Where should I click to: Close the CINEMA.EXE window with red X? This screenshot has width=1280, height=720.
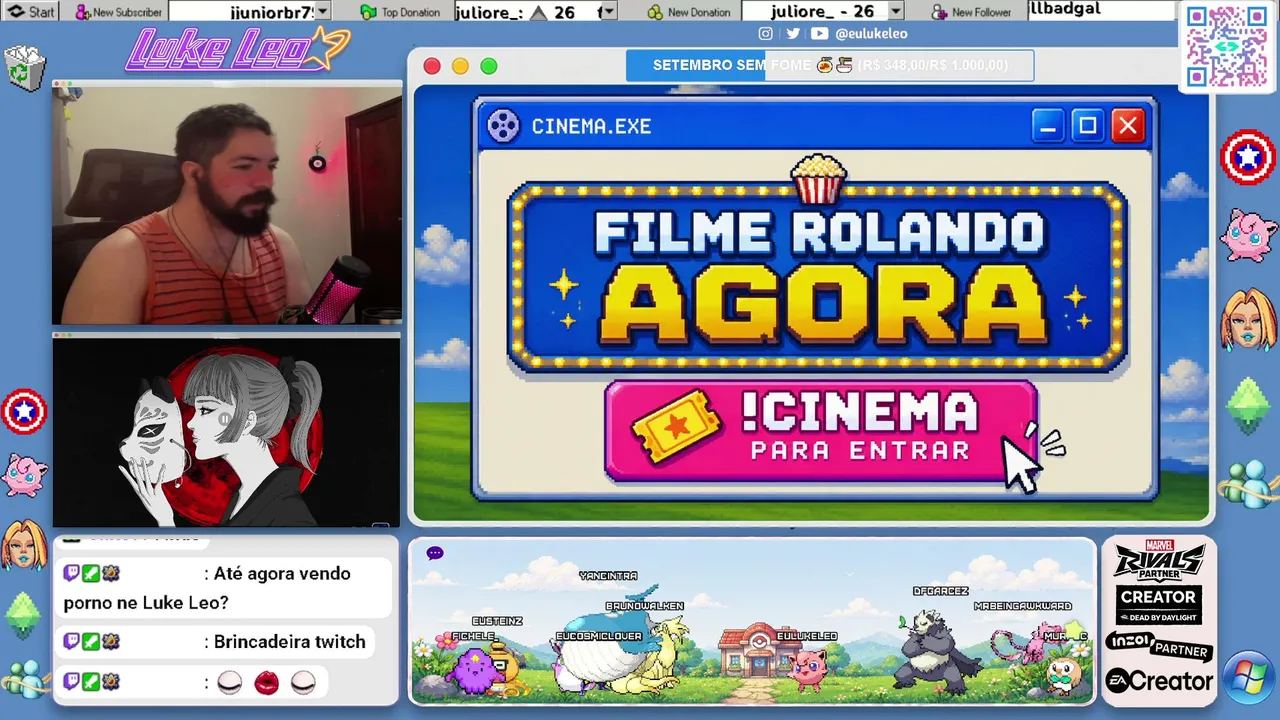coord(1128,126)
